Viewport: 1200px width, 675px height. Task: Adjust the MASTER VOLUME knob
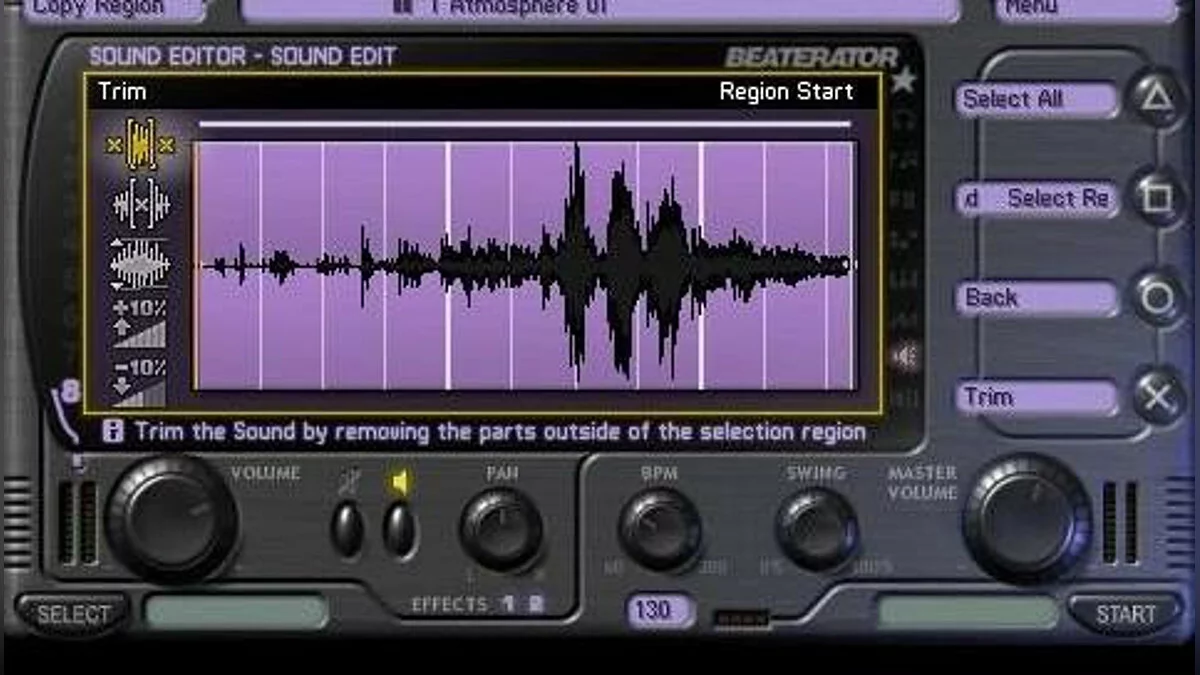[x=1027, y=517]
